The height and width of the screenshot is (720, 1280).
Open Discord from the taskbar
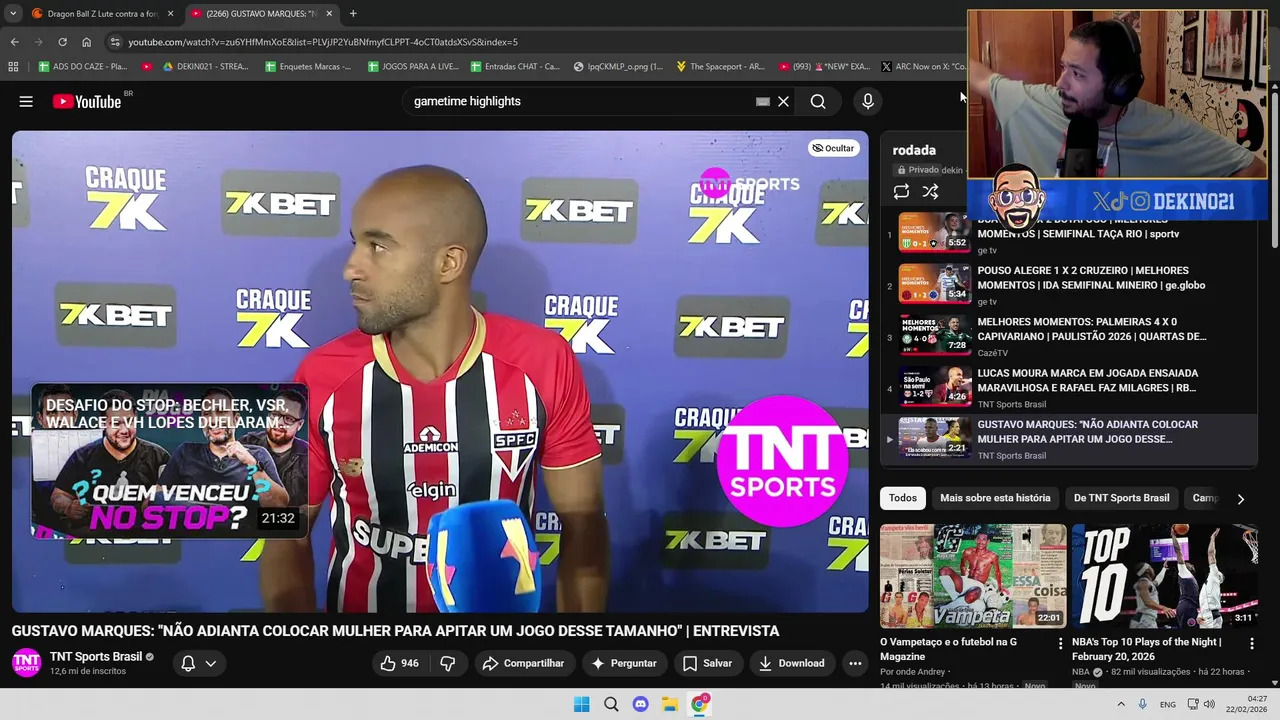pos(640,704)
